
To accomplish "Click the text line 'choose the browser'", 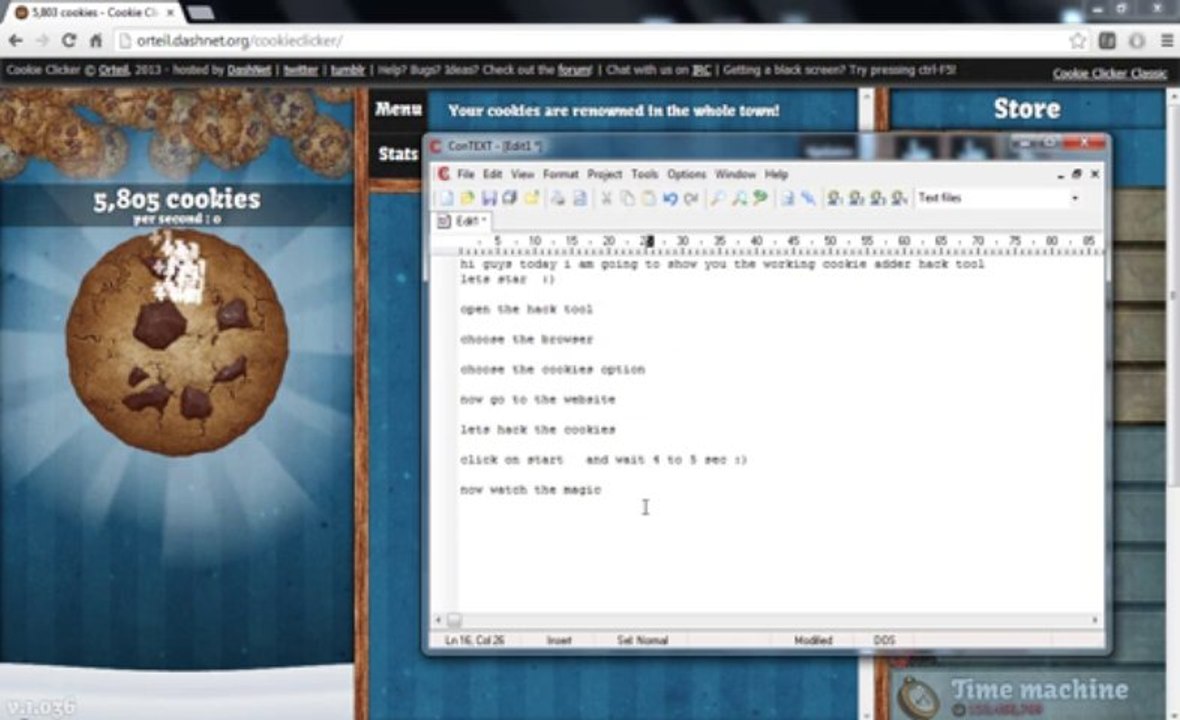I will [526, 339].
